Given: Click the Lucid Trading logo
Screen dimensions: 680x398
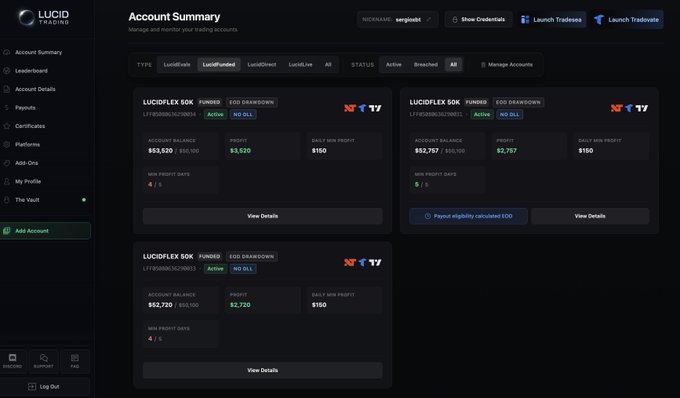Looking at the screenshot, I should [44, 17].
